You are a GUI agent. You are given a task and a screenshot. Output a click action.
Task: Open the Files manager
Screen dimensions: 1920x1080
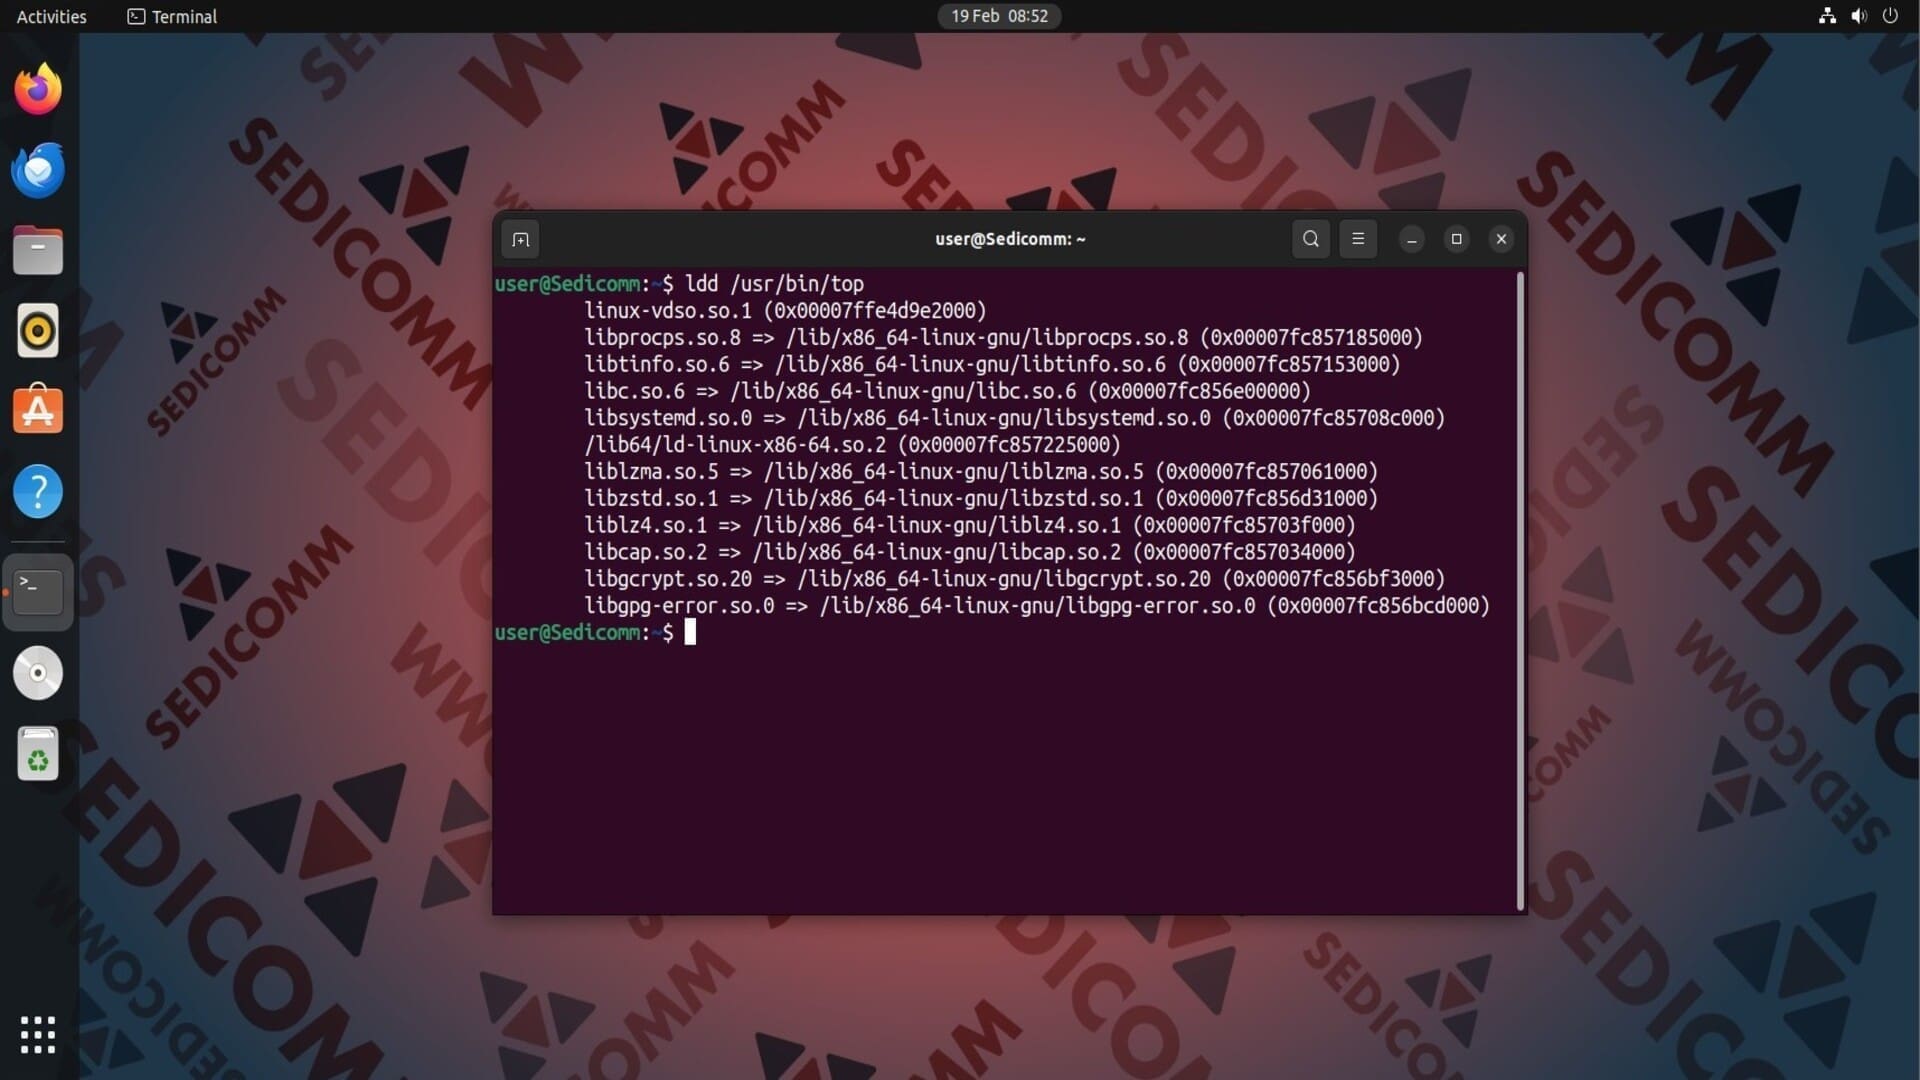click(38, 250)
